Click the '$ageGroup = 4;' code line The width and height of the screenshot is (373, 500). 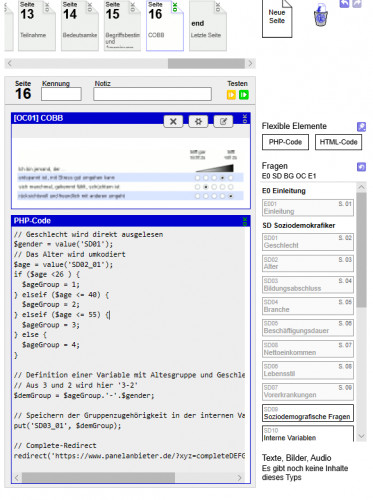[x=51, y=345]
